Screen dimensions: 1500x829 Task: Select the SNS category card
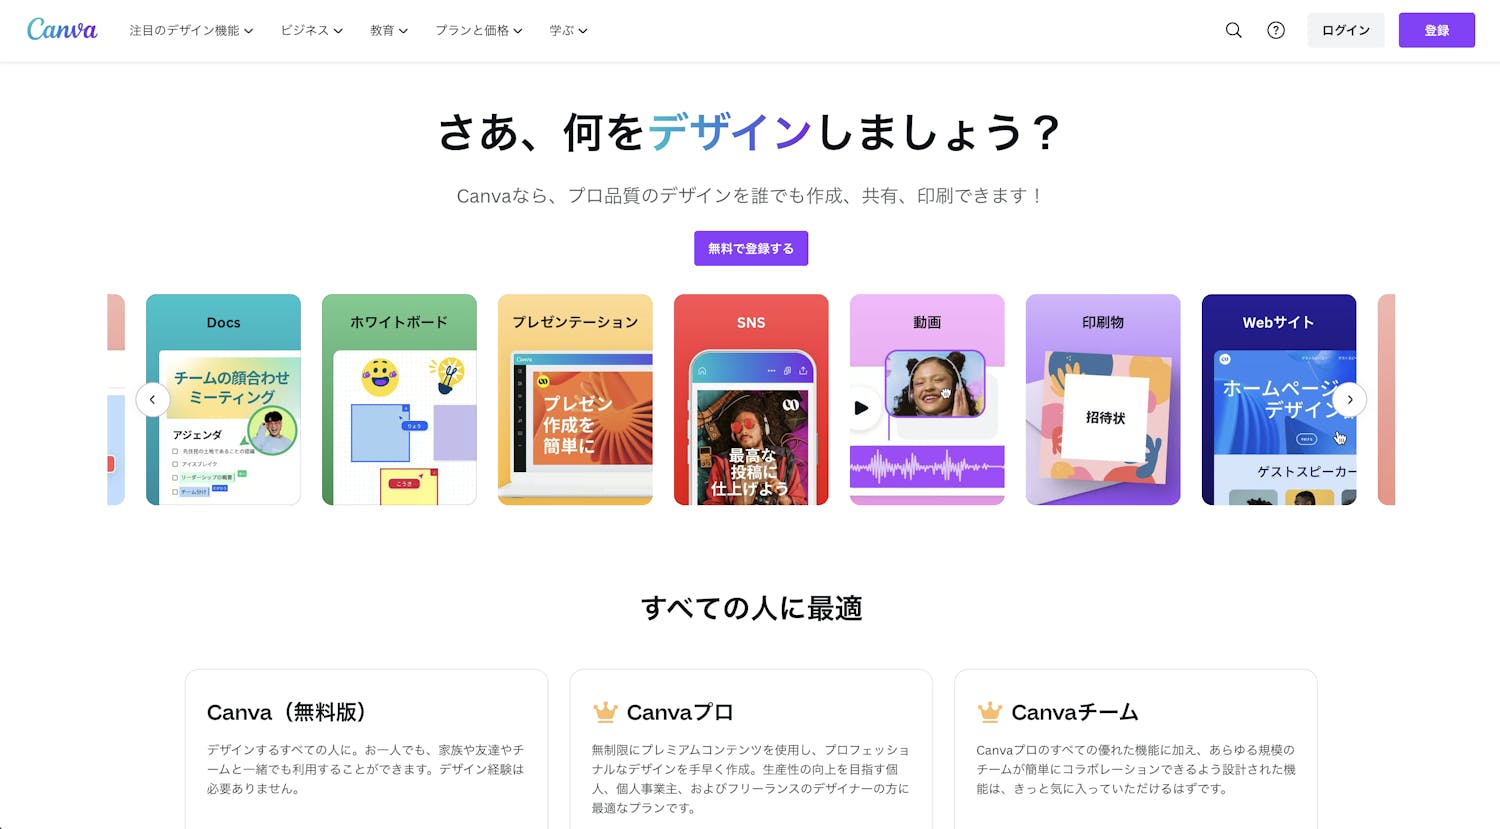click(751, 400)
